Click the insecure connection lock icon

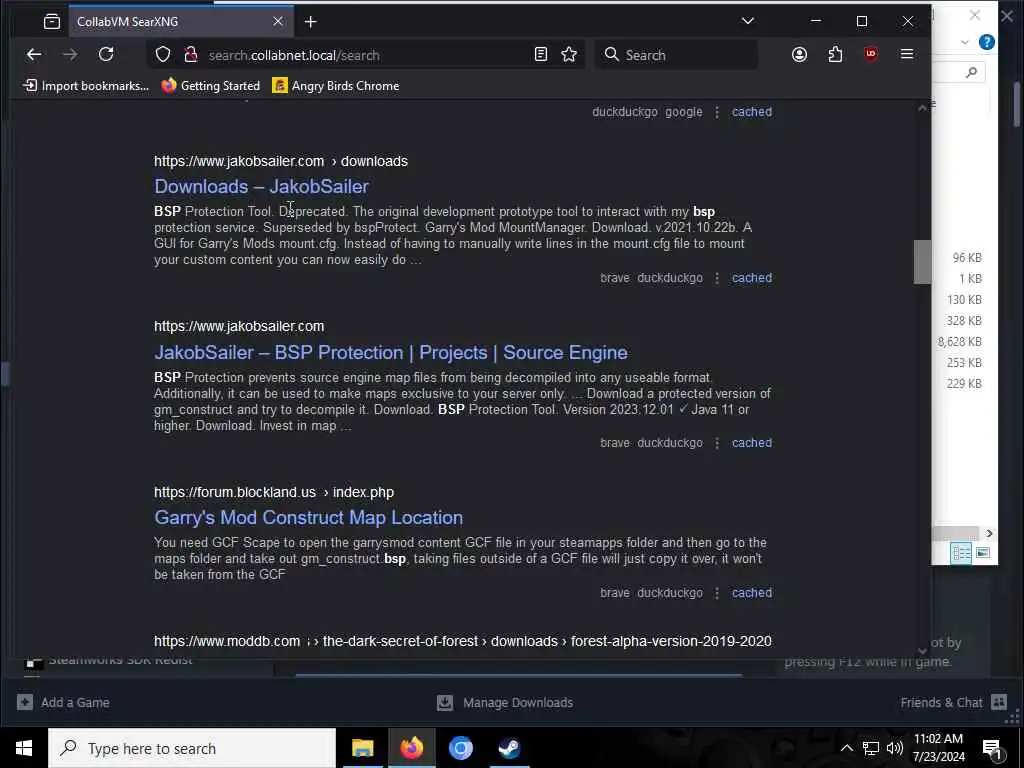click(x=191, y=55)
